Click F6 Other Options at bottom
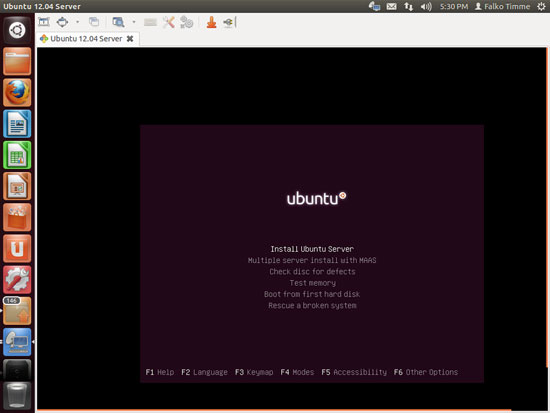The image size is (550, 413). pos(426,372)
